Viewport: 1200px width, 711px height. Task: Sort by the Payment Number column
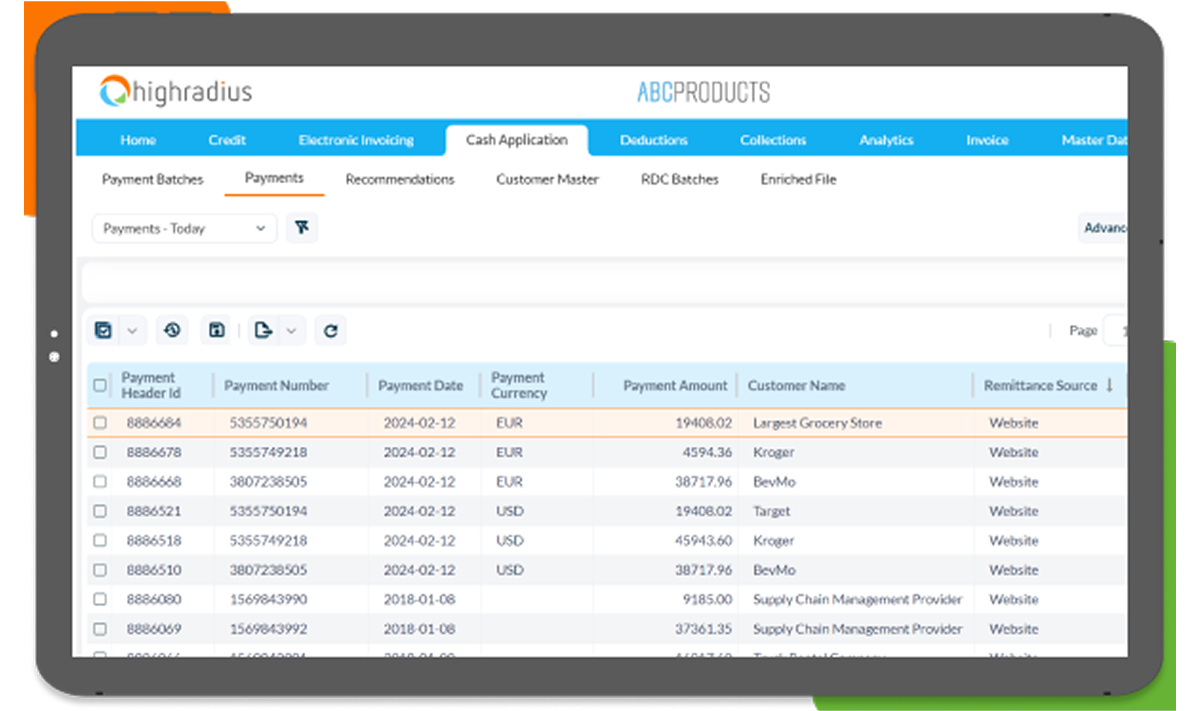click(x=276, y=385)
